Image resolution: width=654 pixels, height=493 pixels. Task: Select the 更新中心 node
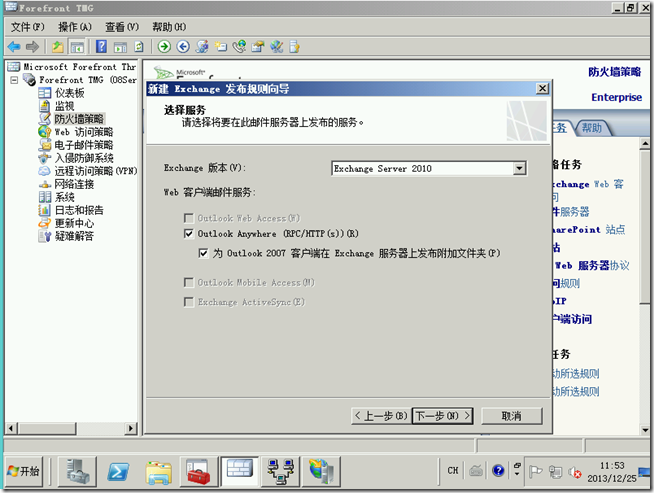[x=74, y=223]
